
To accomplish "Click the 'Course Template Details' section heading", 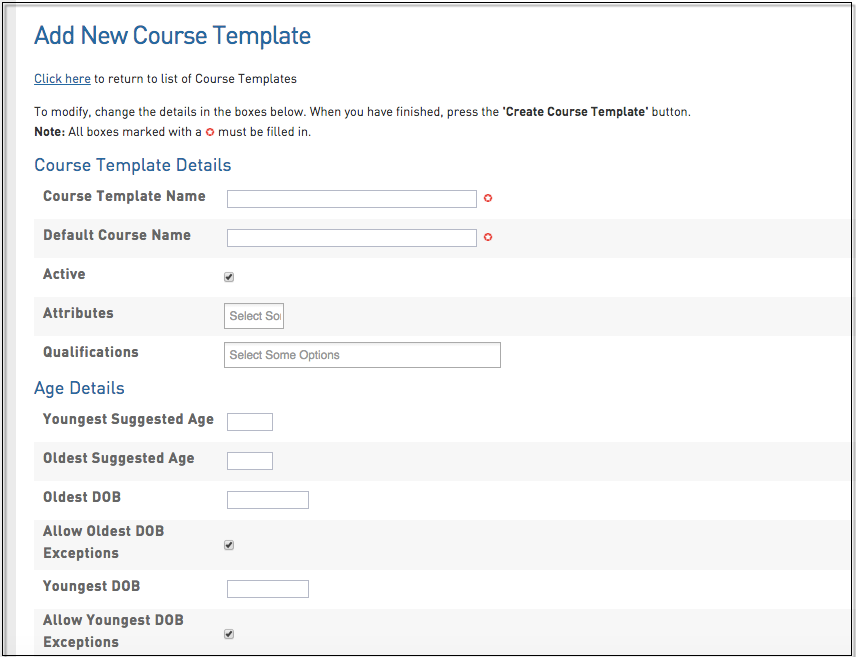I will [133, 165].
